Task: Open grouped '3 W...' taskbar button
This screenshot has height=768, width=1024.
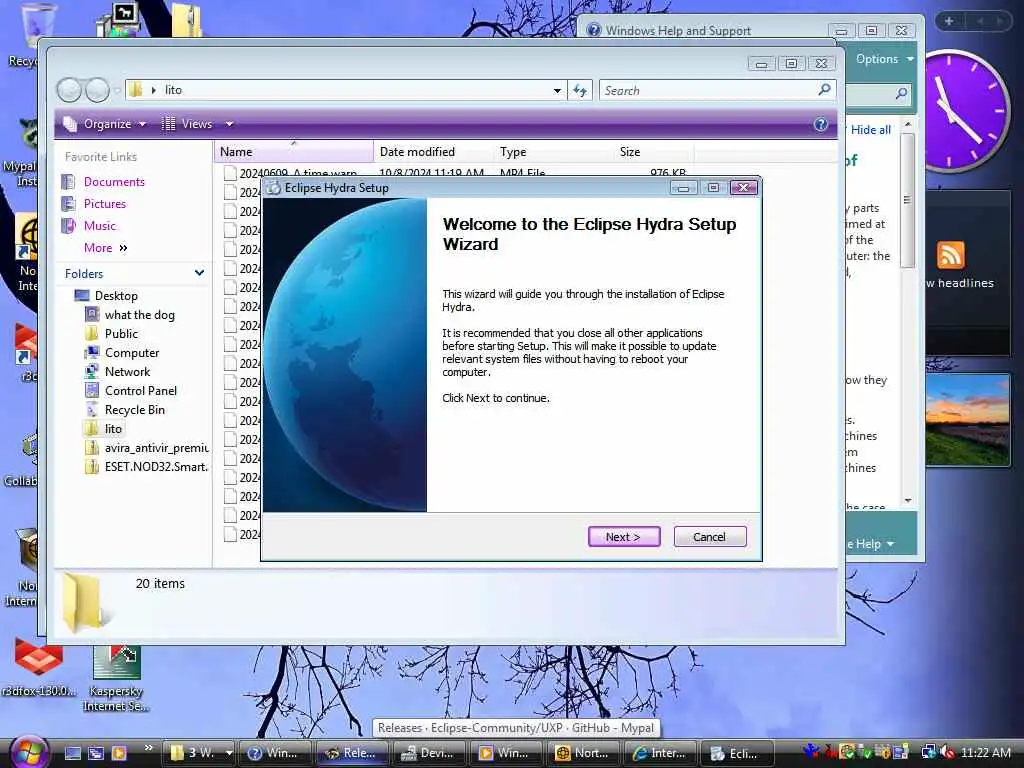Action: click(200, 753)
